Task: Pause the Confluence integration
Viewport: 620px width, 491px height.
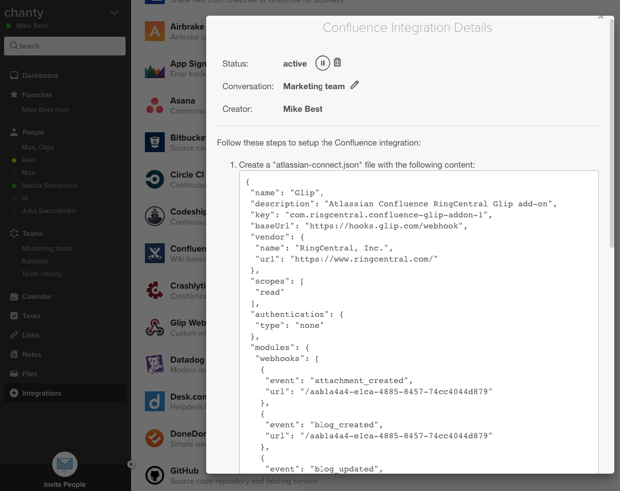Action: (x=322, y=63)
